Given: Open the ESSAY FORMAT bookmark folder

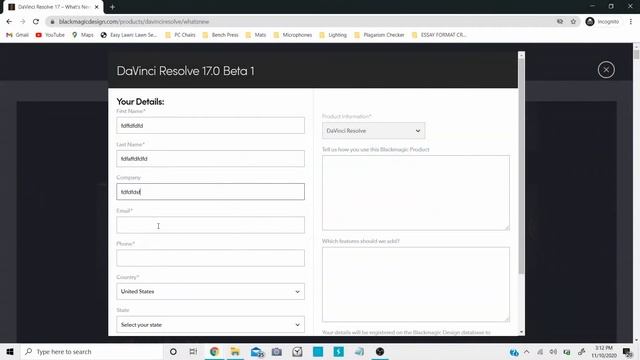Looking at the screenshot, I should (439, 35).
